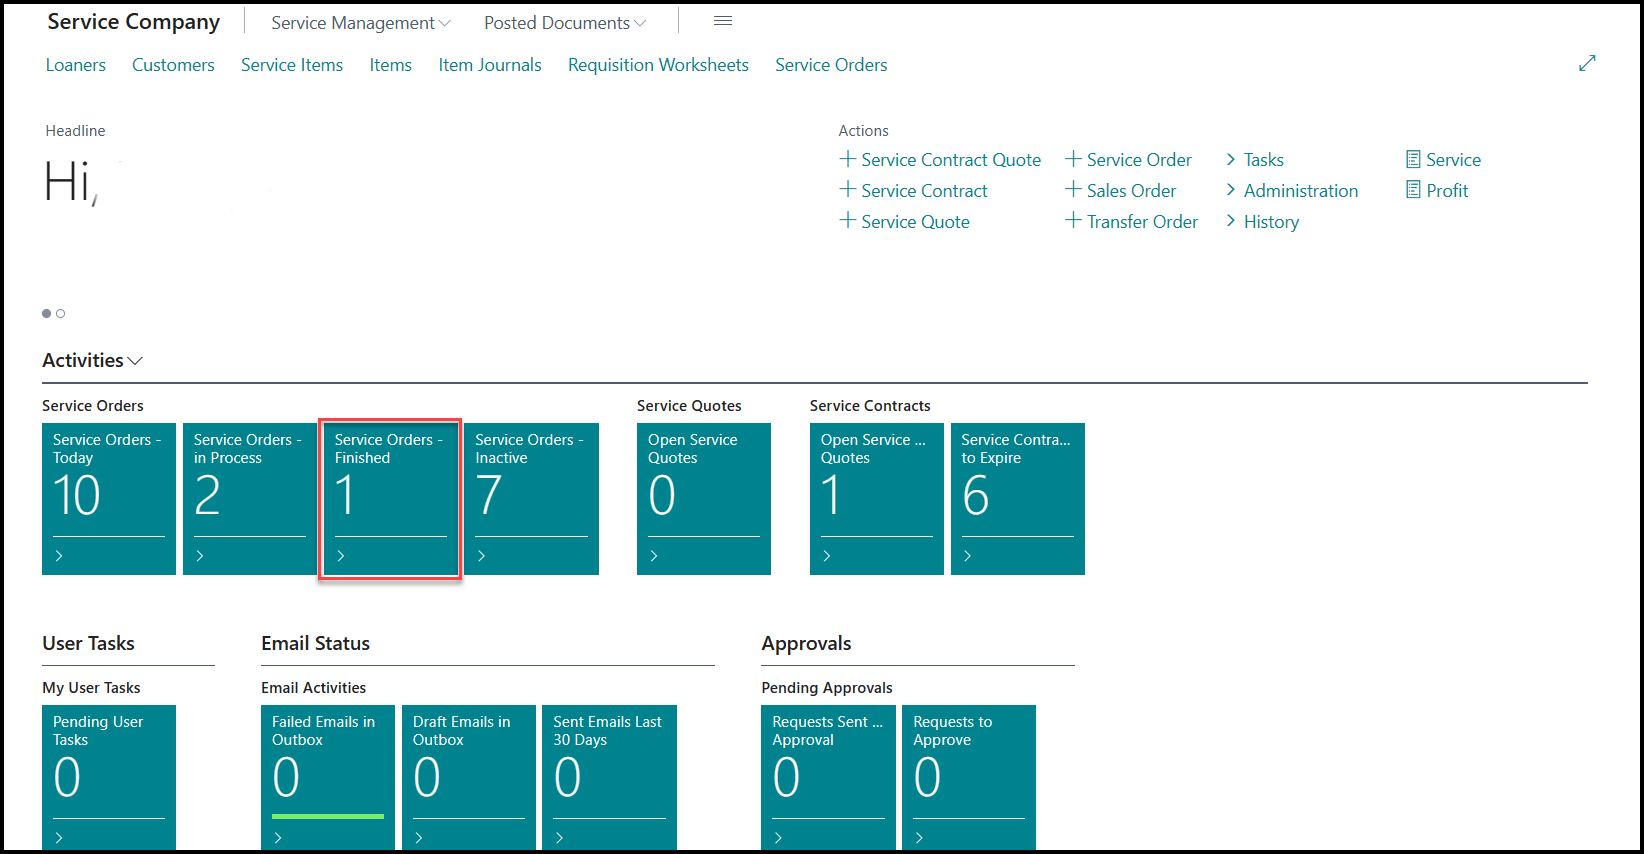The height and width of the screenshot is (854, 1644).
Task: Open the Customers menu item
Action: click(173, 65)
